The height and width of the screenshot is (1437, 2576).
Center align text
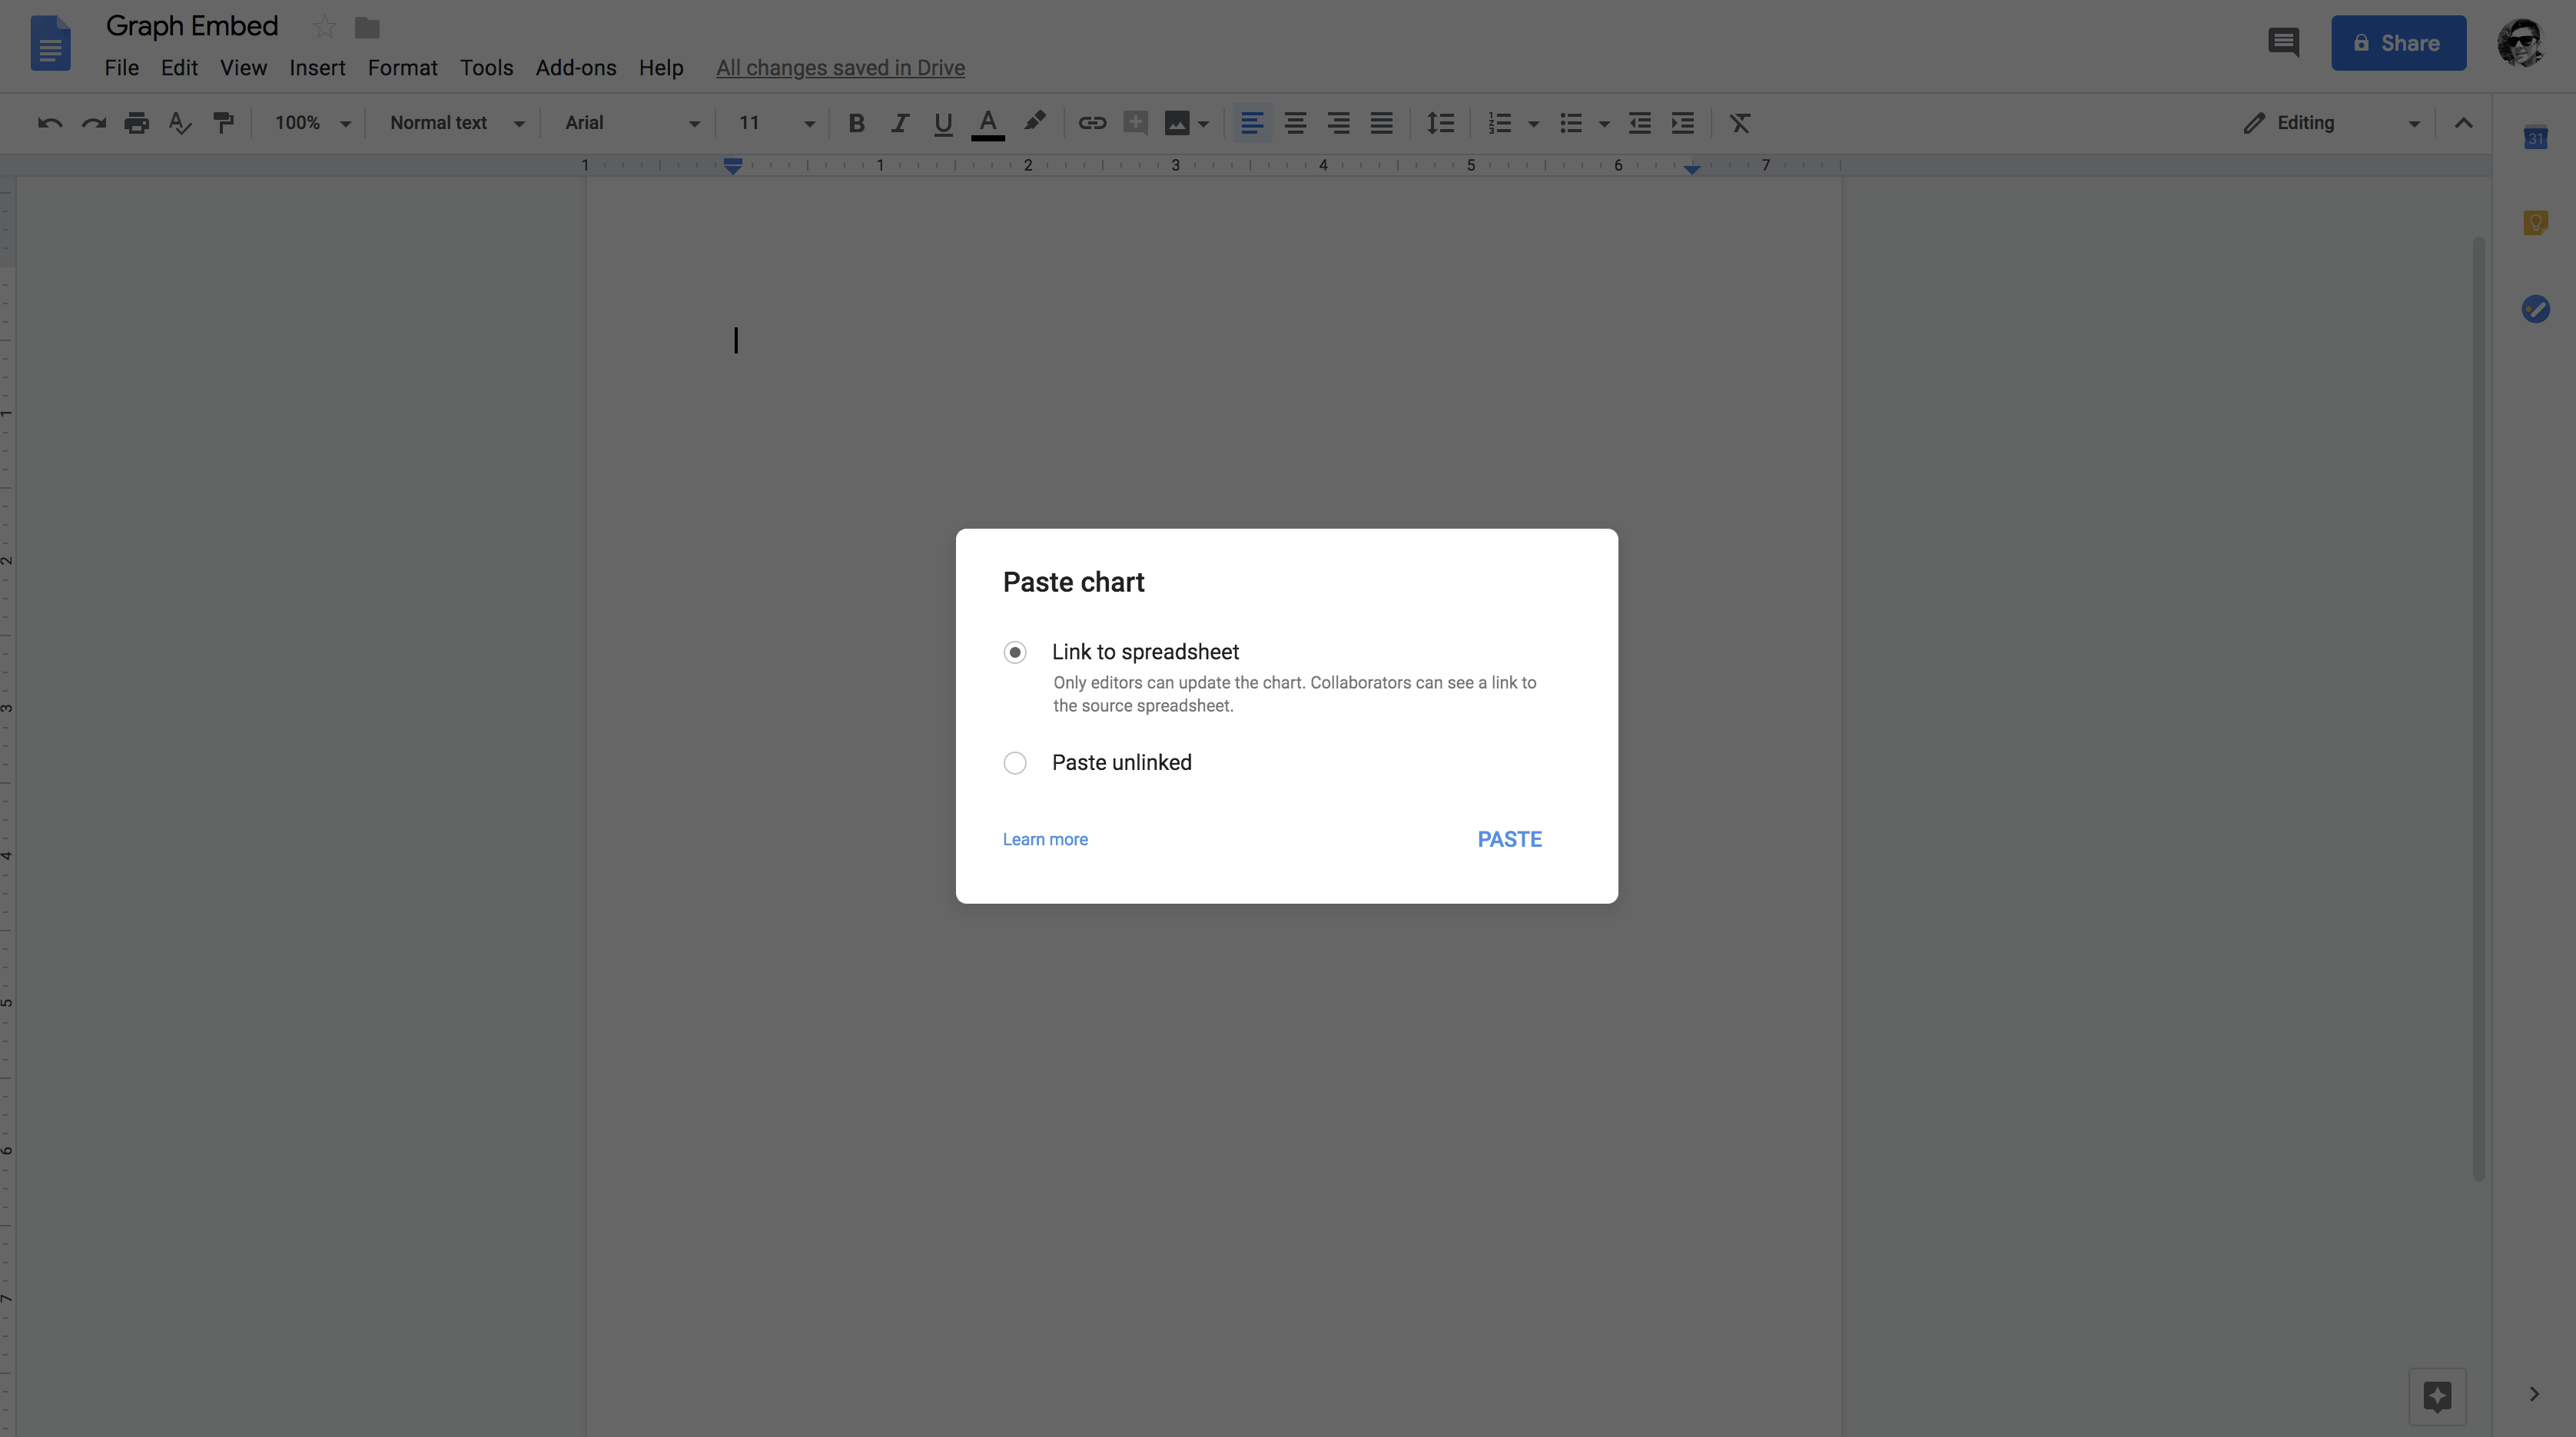[x=1295, y=123]
